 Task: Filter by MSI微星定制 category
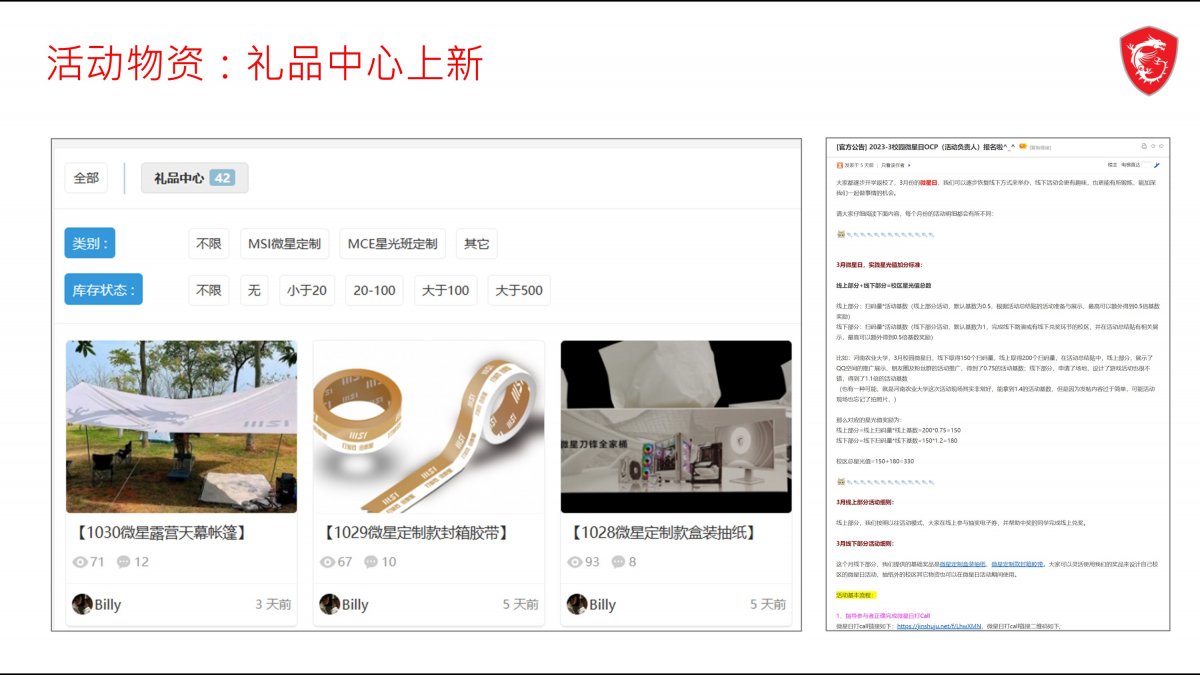point(285,244)
